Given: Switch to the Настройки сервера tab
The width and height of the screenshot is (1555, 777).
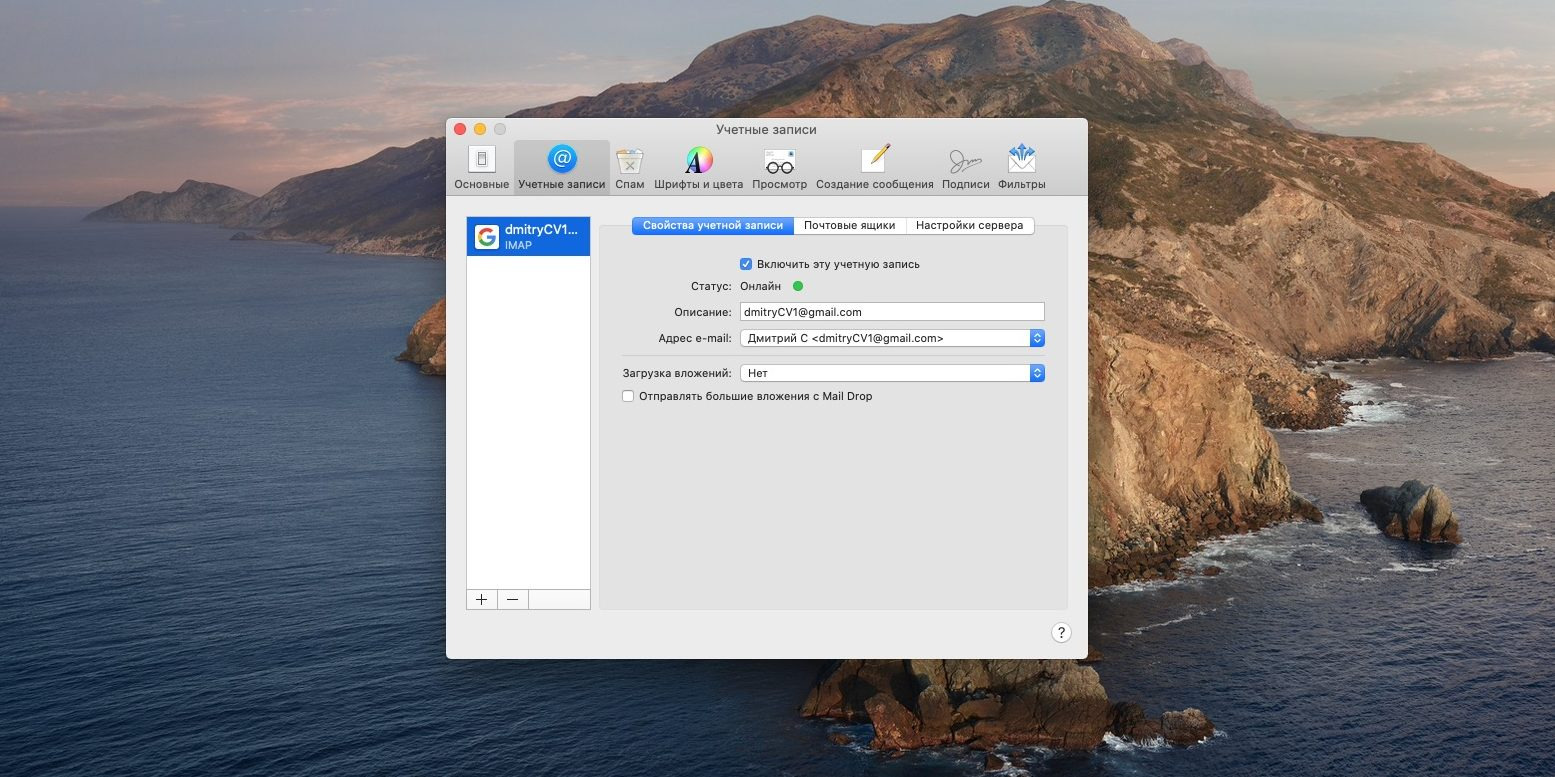Looking at the screenshot, I should [x=969, y=226].
